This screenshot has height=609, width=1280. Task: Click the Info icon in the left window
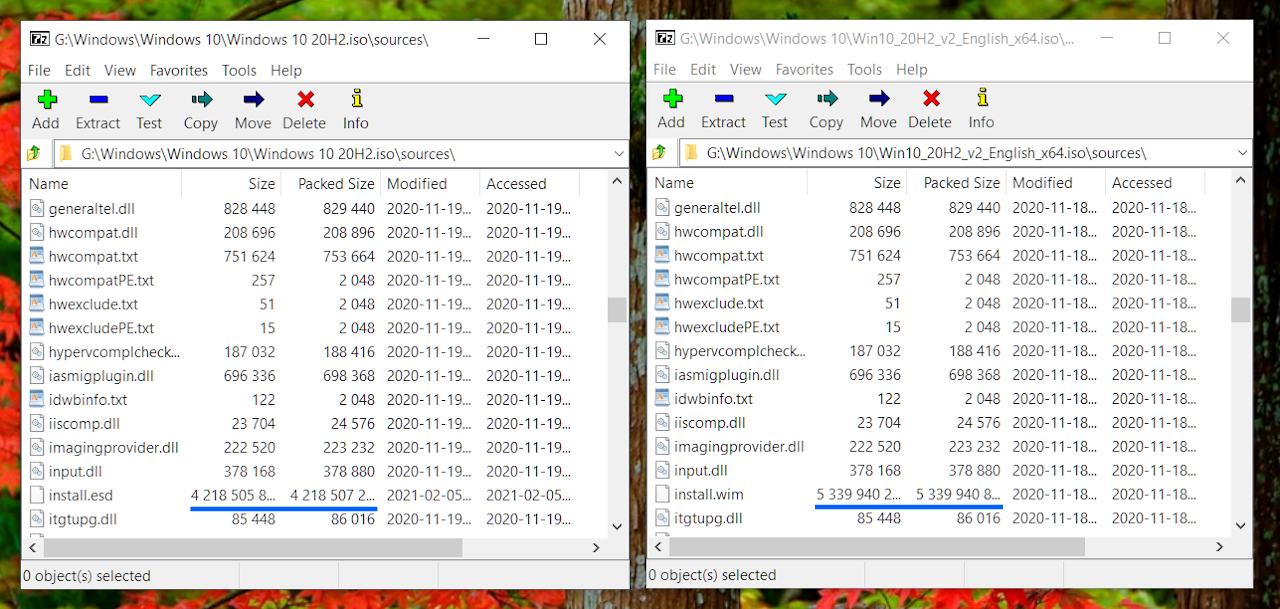click(x=356, y=98)
